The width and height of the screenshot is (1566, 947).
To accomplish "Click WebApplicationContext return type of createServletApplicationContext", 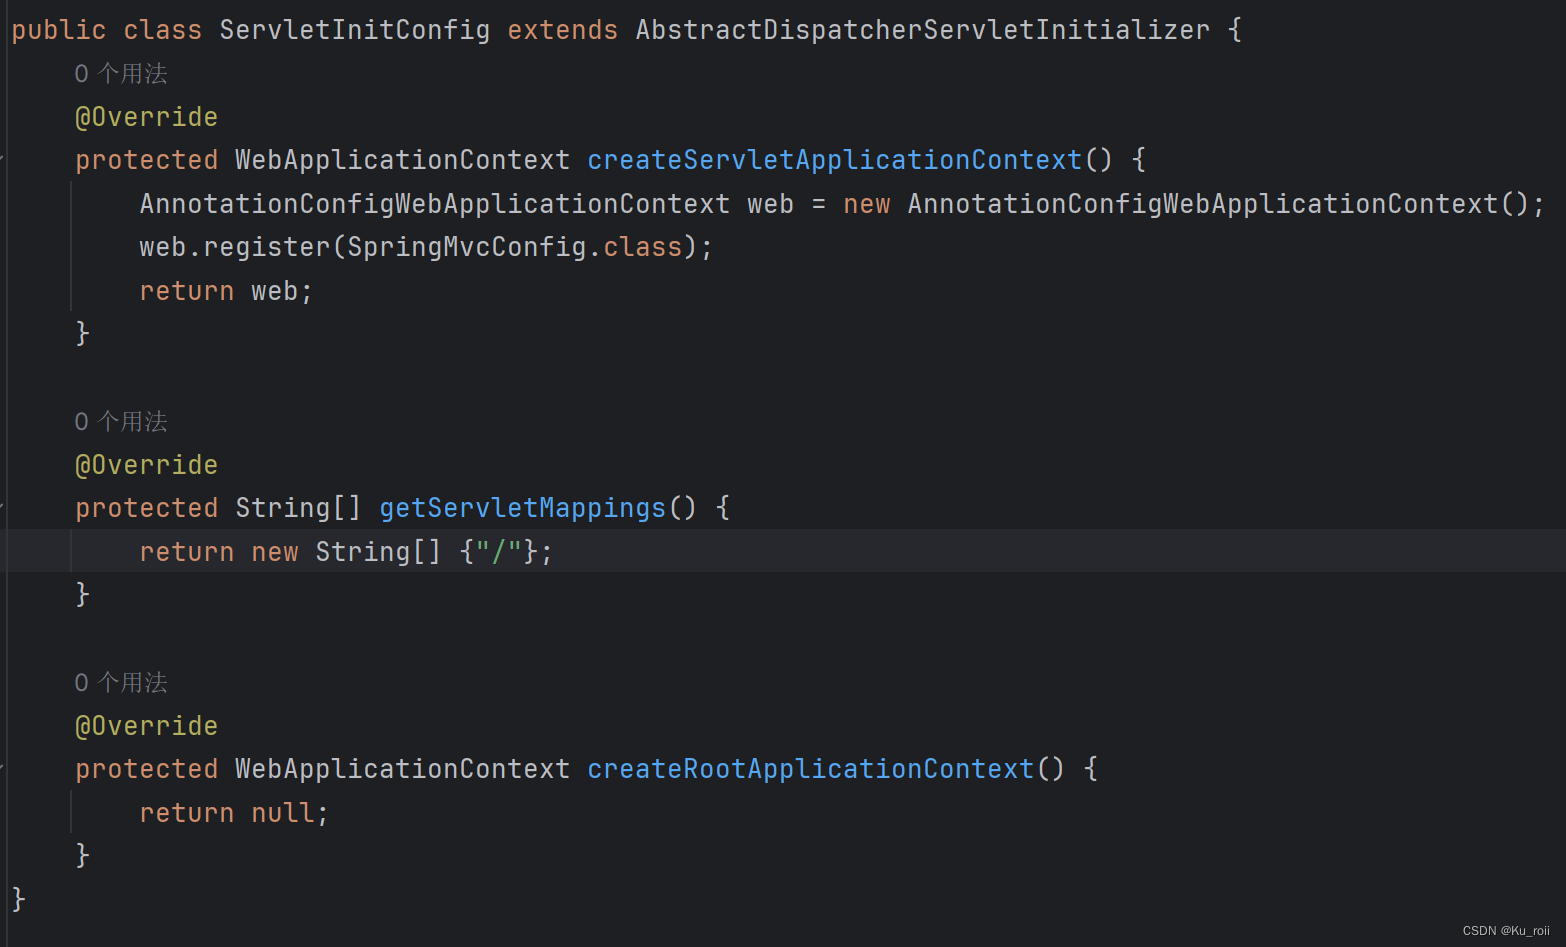I will coord(403,160).
